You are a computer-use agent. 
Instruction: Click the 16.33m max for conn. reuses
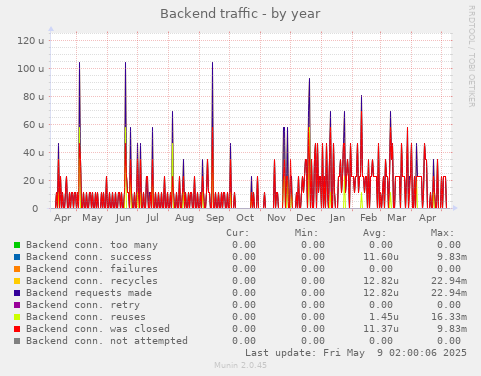[x=449, y=317]
